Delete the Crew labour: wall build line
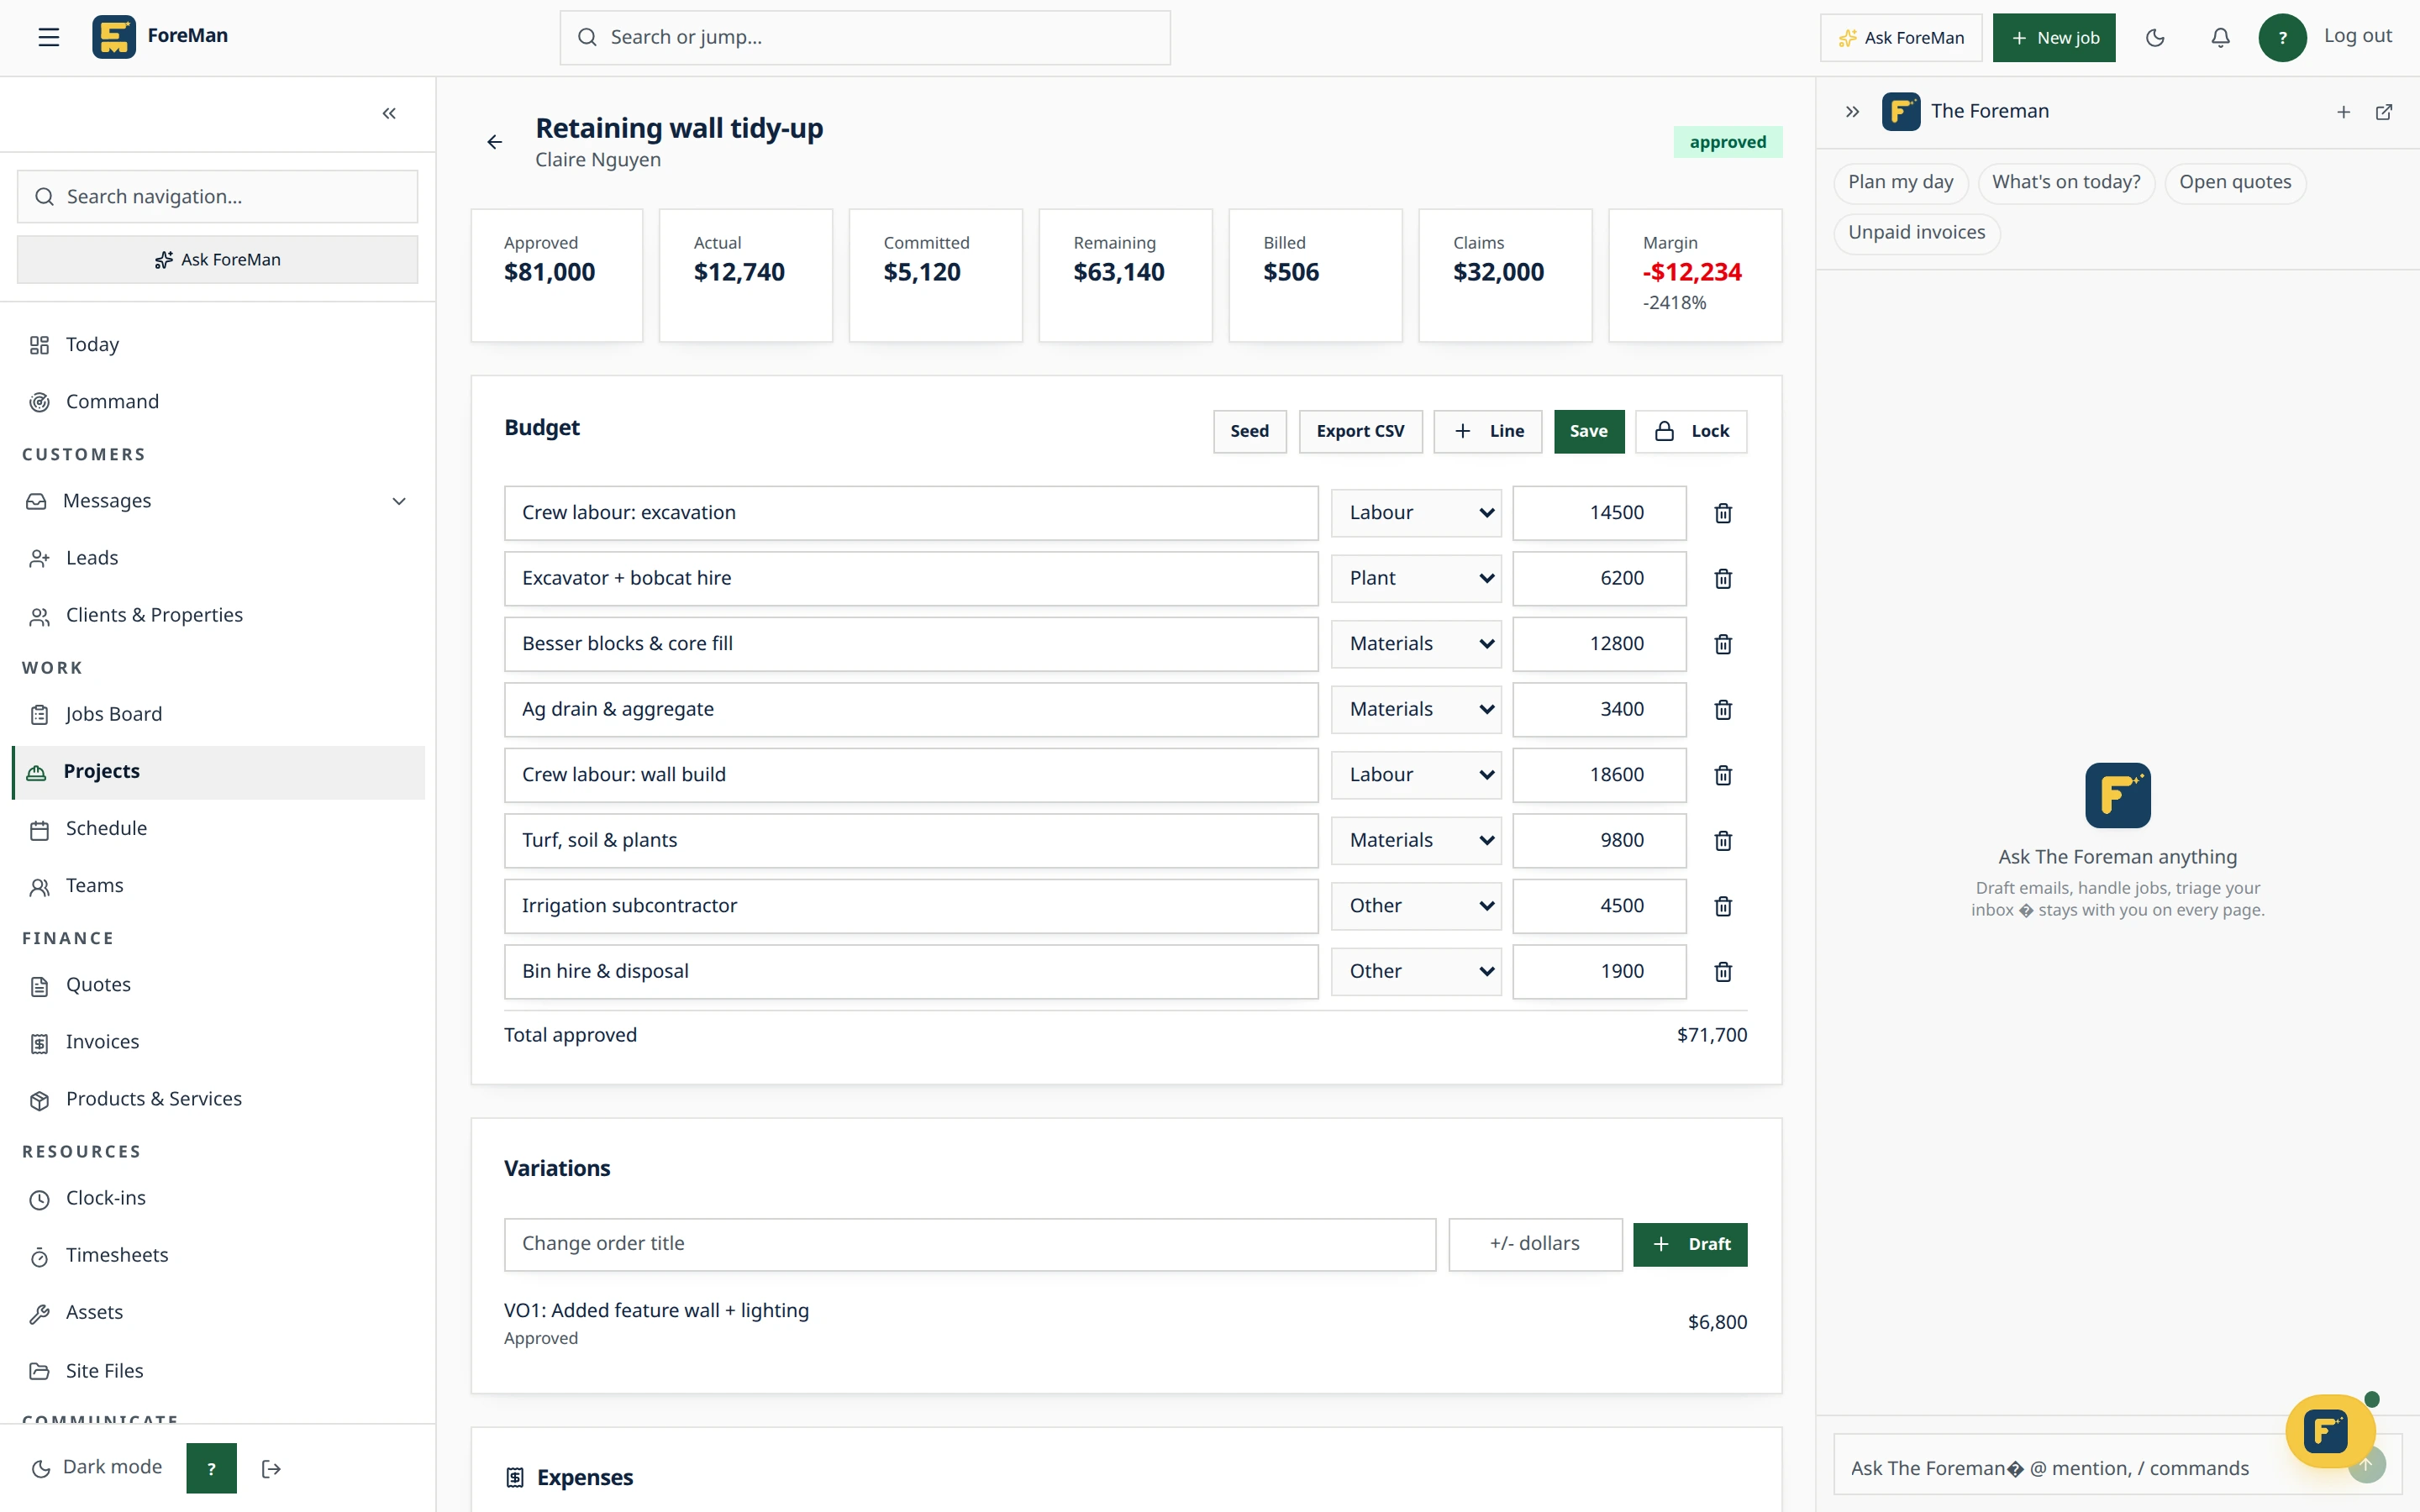The width and height of the screenshot is (2420, 1512). [1723, 775]
